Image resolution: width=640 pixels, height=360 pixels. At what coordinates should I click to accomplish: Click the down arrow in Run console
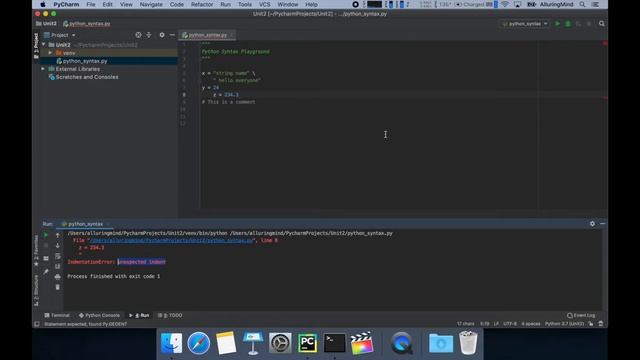(x=58, y=245)
